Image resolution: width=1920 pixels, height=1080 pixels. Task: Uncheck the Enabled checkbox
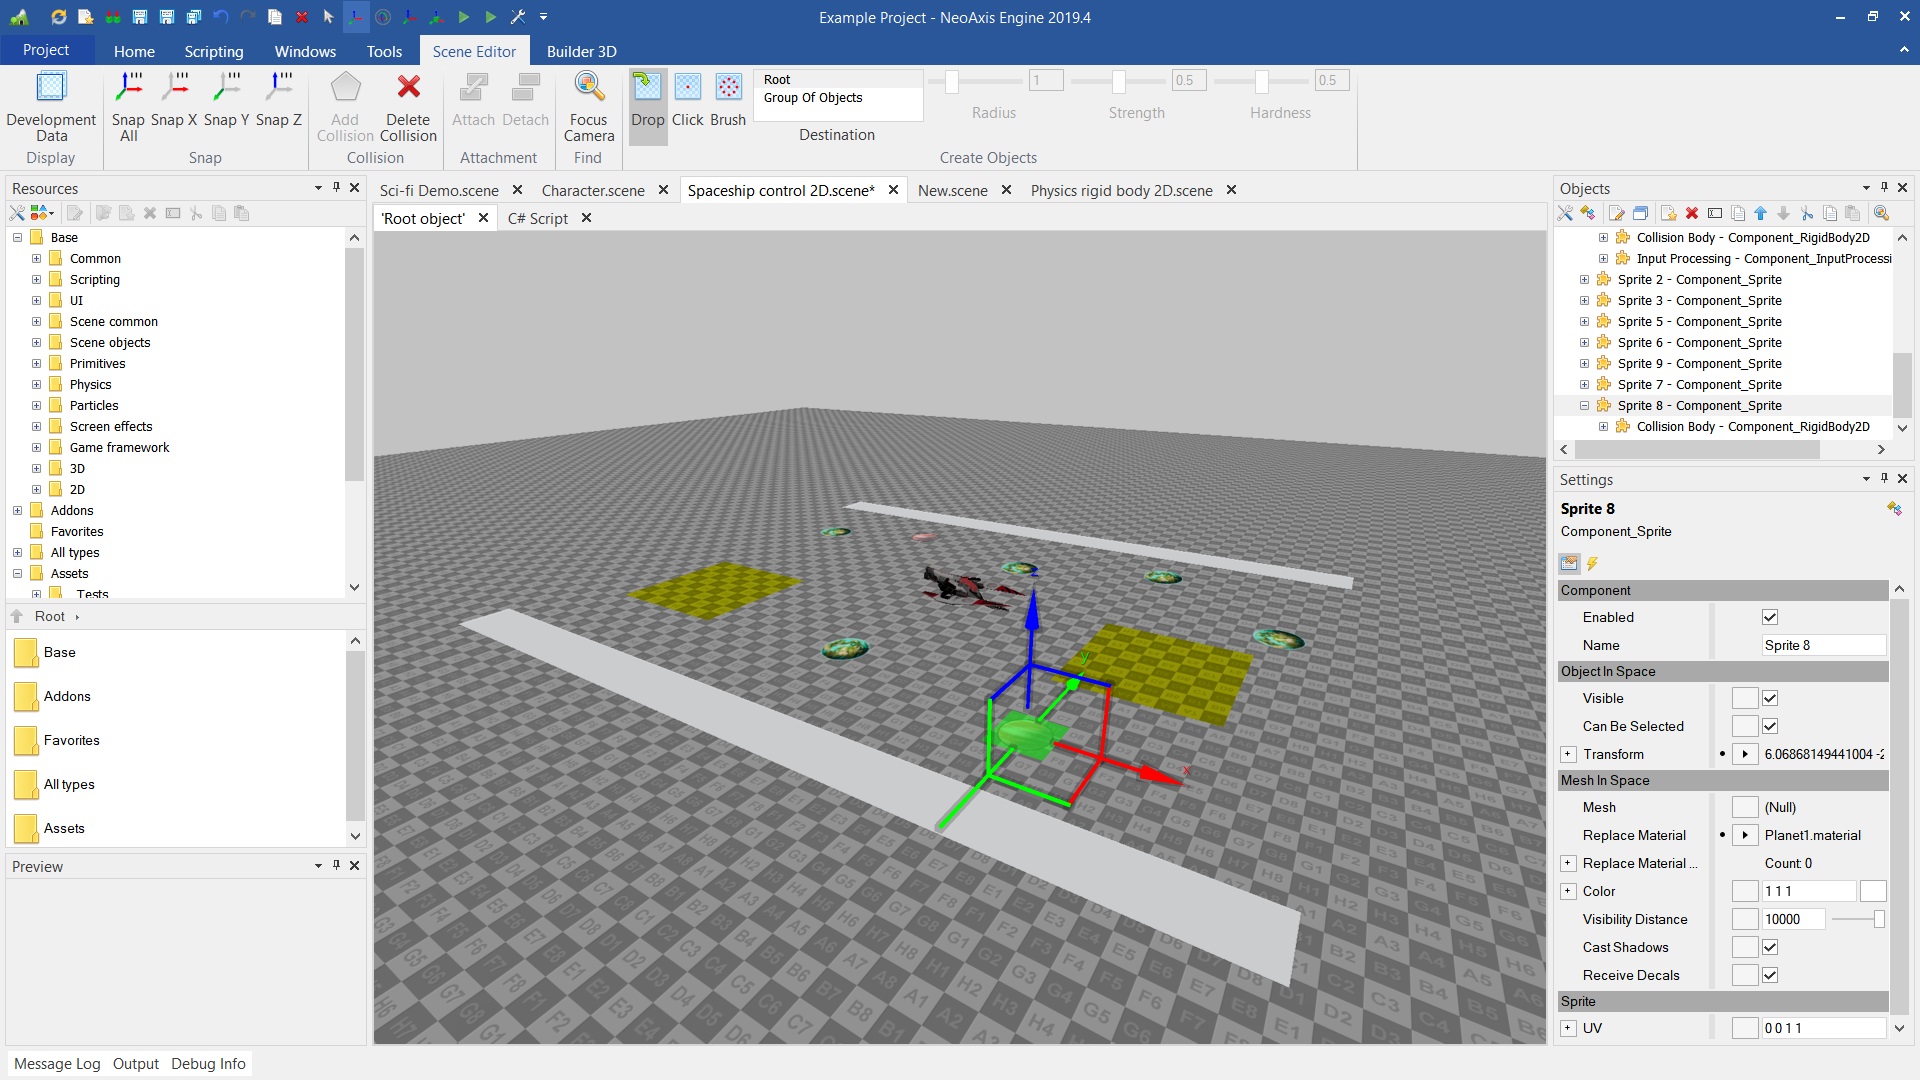[1770, 618]
